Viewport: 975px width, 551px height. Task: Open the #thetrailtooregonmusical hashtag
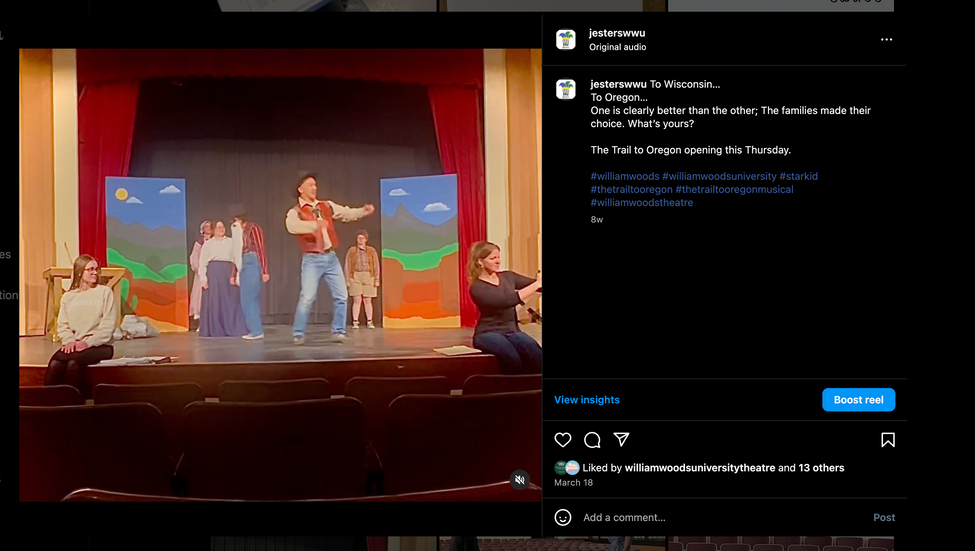click(734, 189)
